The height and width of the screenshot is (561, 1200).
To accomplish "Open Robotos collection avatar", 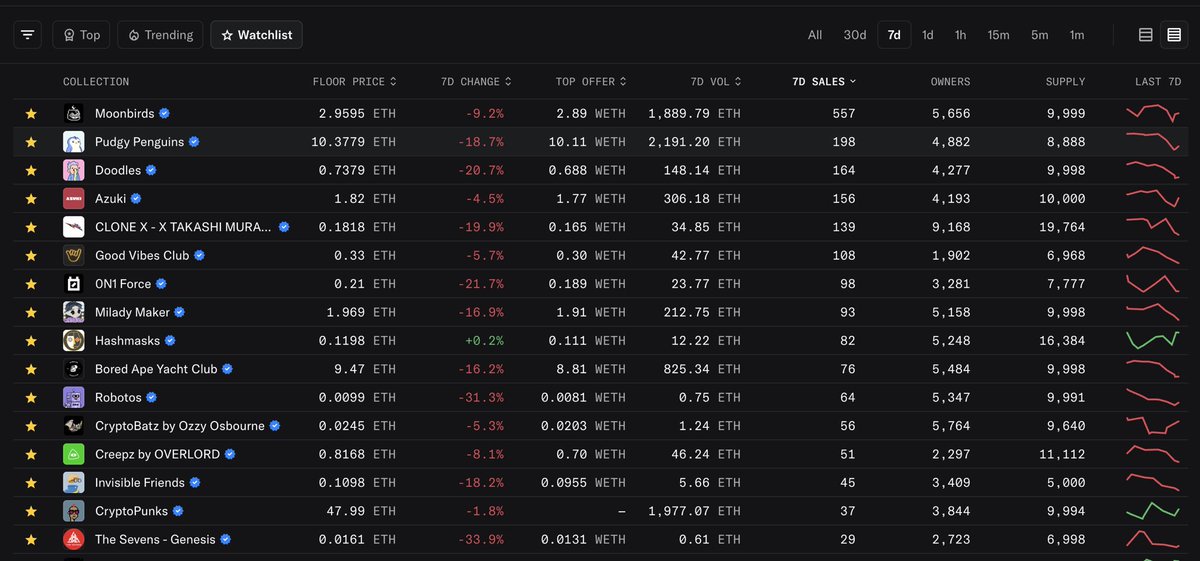I will (73, 397).
